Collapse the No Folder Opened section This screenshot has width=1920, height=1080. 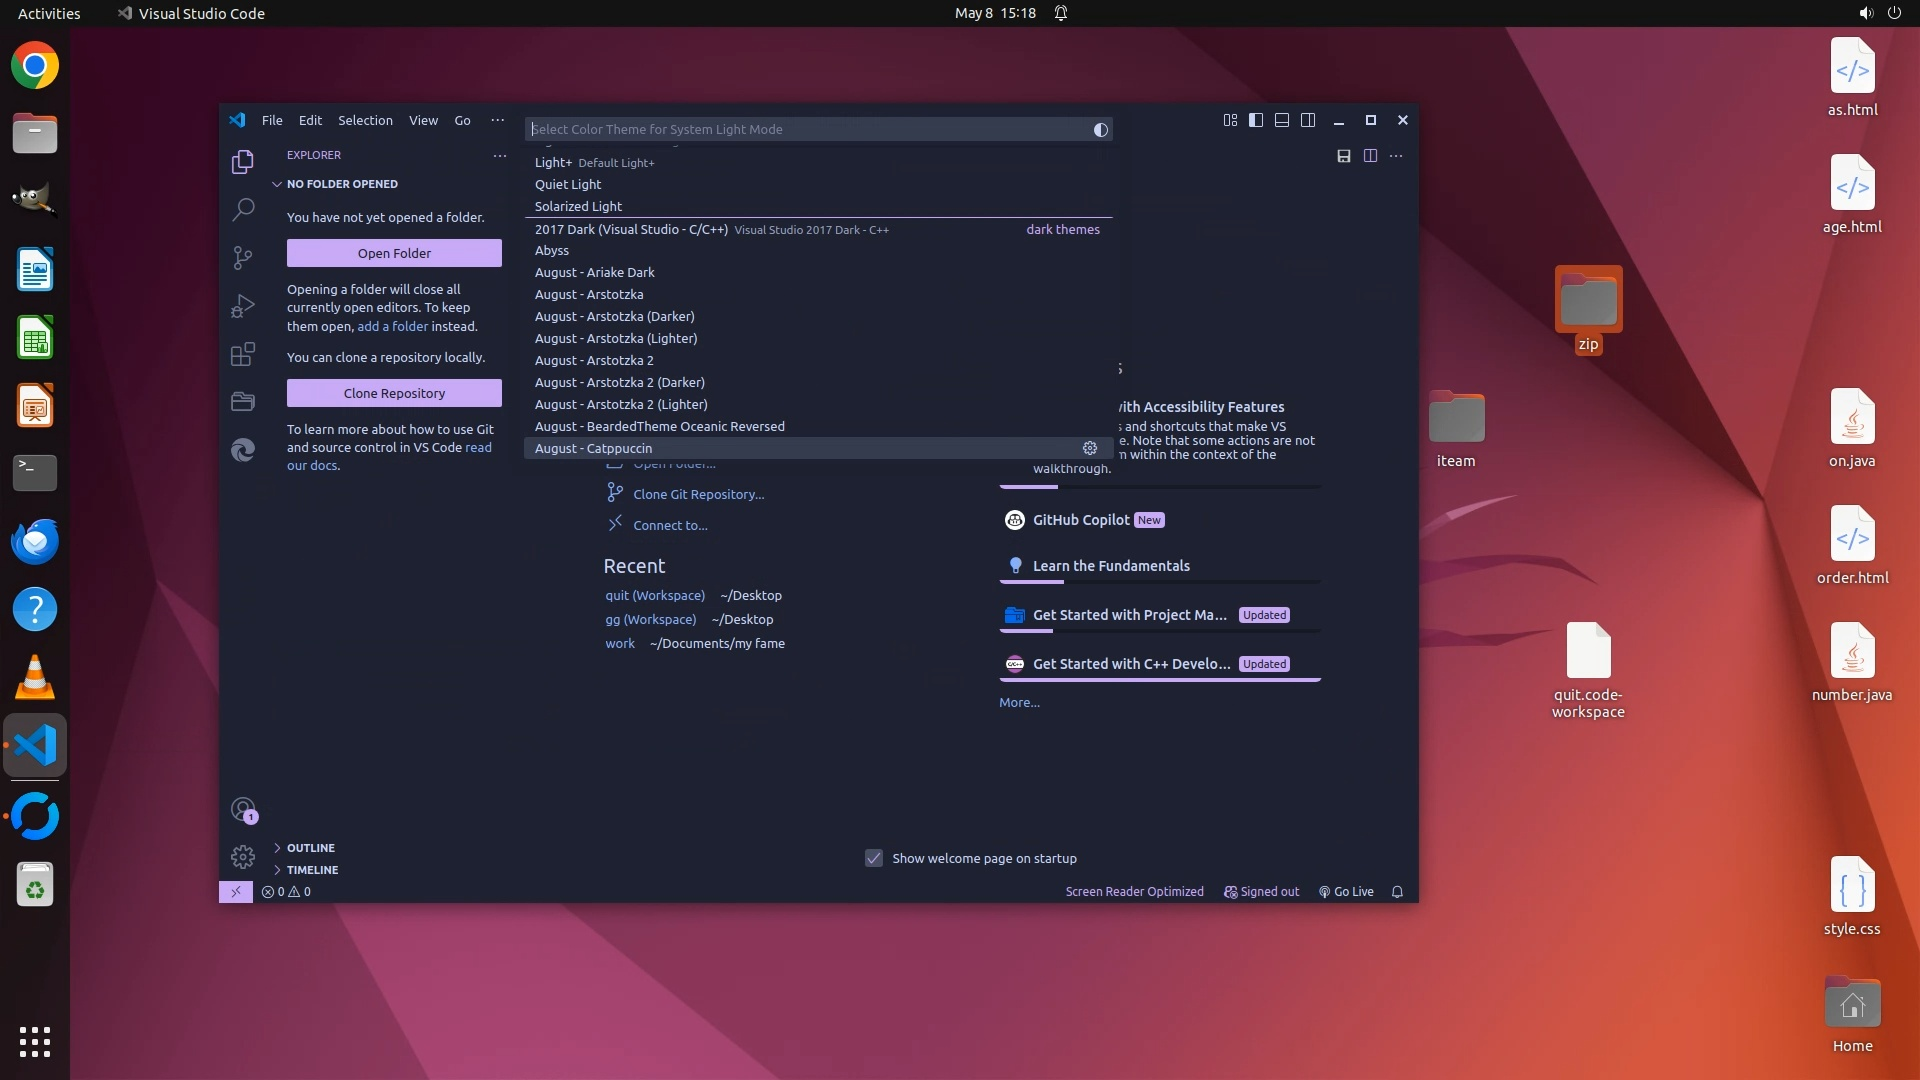(341, 184)
